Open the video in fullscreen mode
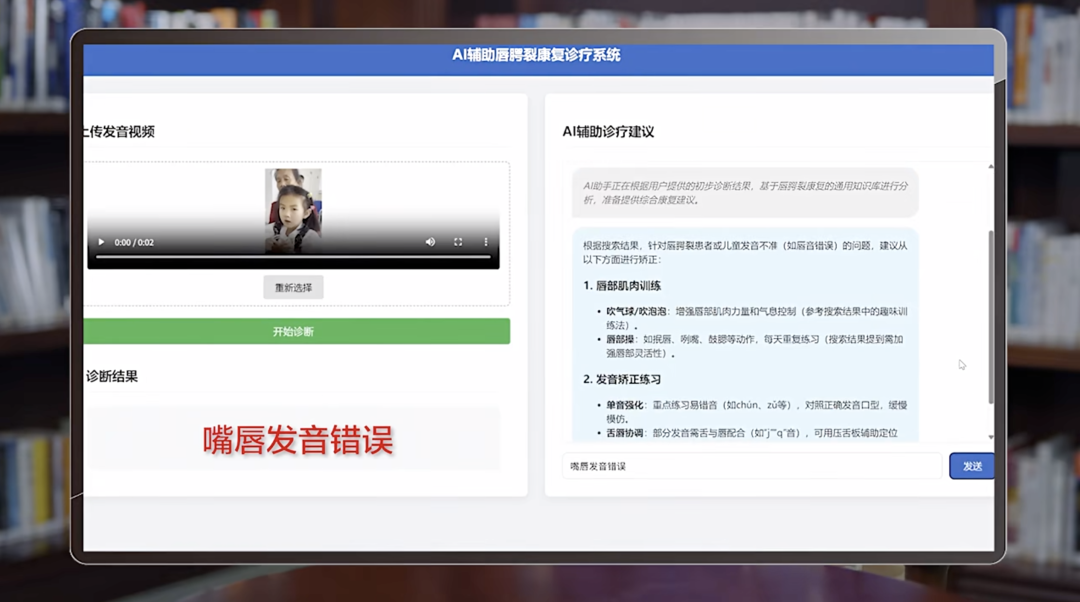The width and height of the screenshot is (1080, 602). point(458,242)
